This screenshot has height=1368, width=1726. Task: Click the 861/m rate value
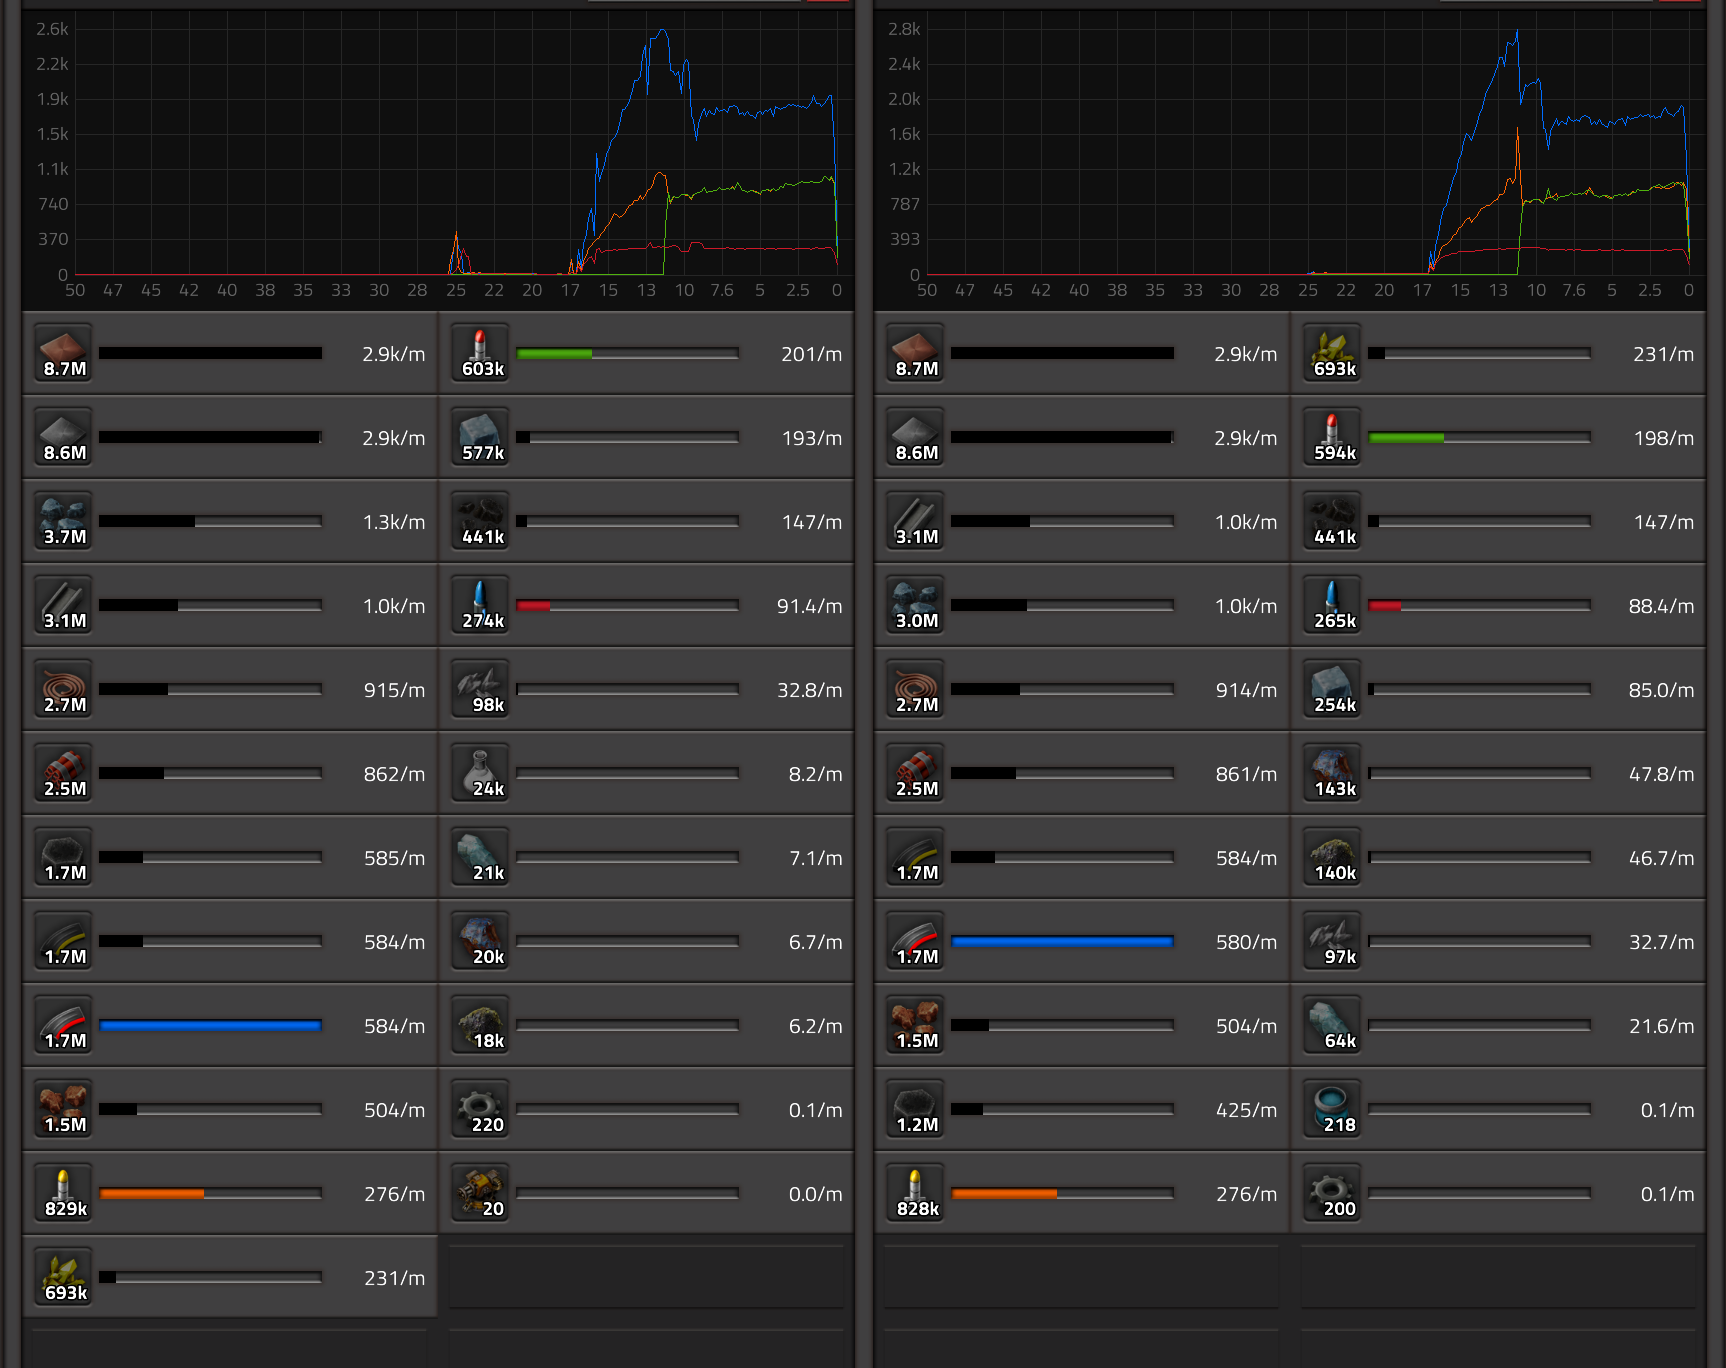[x=1247, y=774]
